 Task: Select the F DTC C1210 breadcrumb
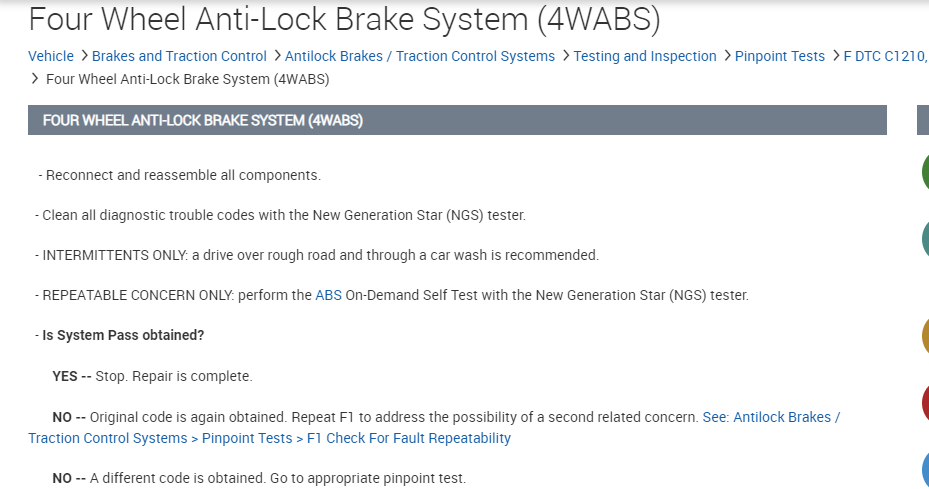885,56
